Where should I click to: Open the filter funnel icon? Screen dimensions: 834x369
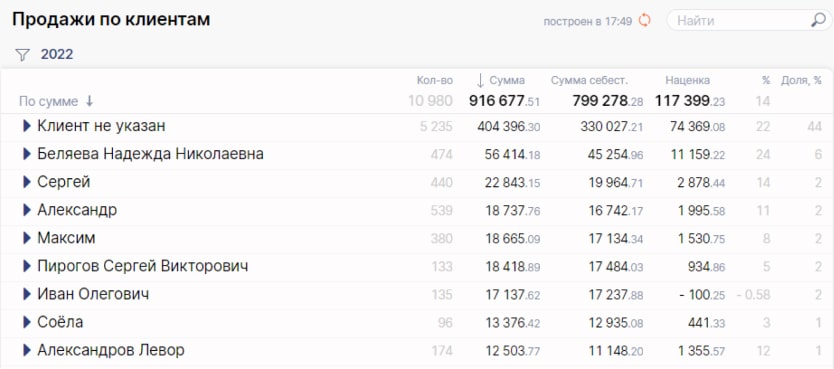tap(22, 55)
